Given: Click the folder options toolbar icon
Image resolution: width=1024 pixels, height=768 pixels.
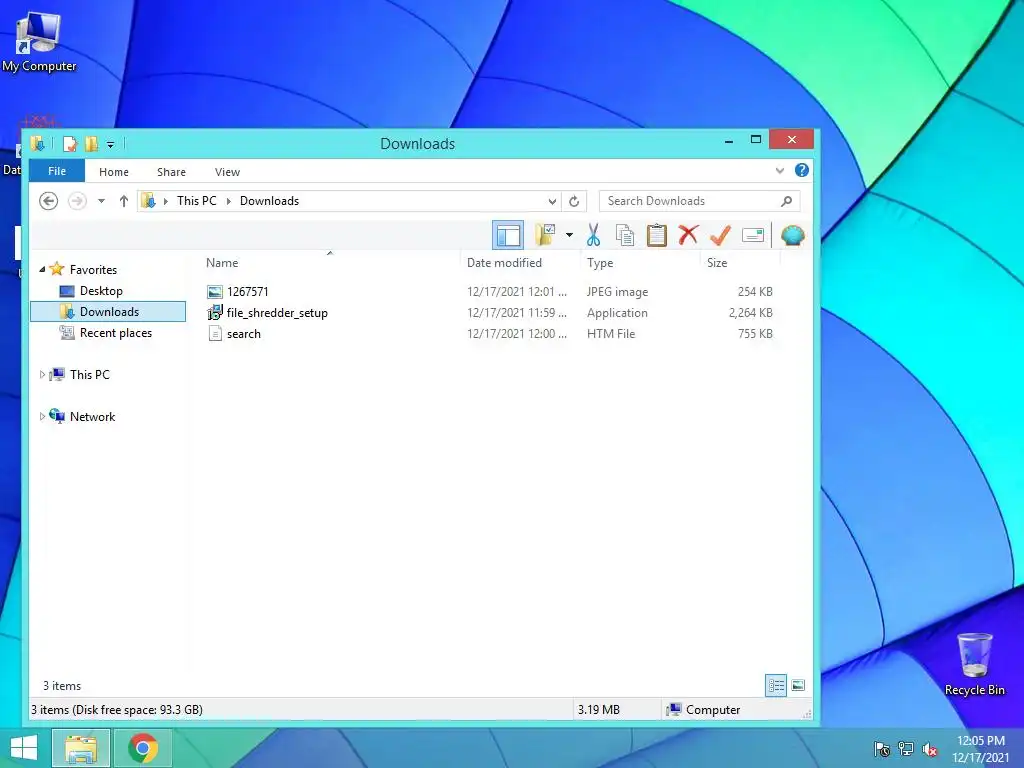Looking at the screenshot, I should pos(545,235).
